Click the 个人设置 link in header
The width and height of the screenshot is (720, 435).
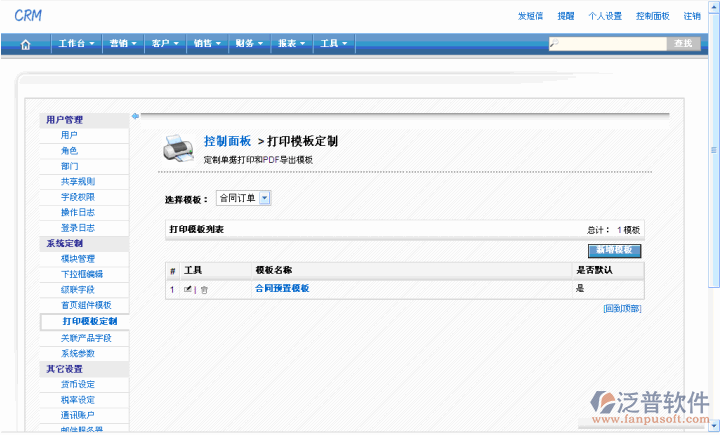coord(605,16)
